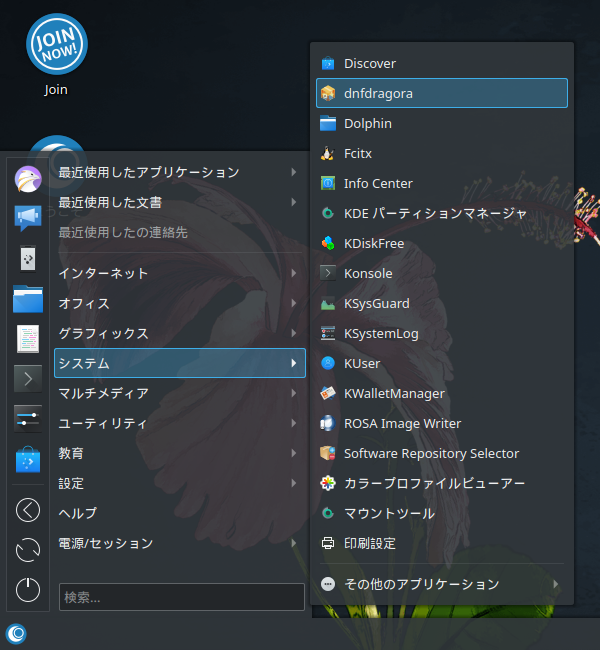Image resolution: width=600 pixels, height=650 pixels.
Task: Launch terminal icon in favorites sidebar
Action: click(28, 378)
